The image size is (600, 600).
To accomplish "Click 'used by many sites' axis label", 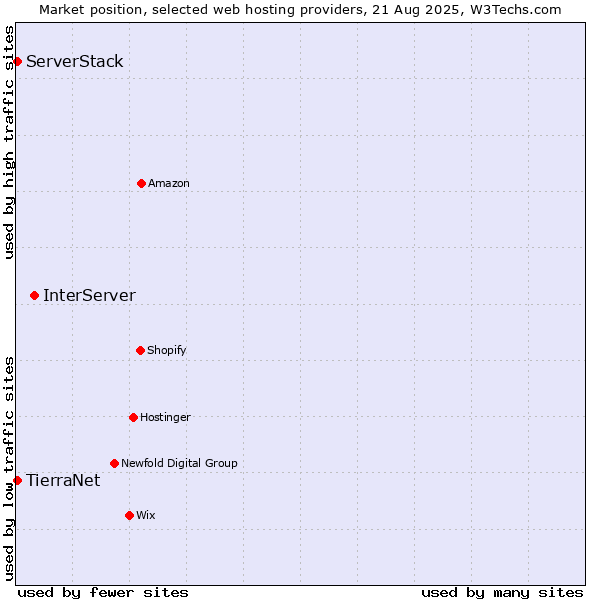I will (x=503, y=593).
